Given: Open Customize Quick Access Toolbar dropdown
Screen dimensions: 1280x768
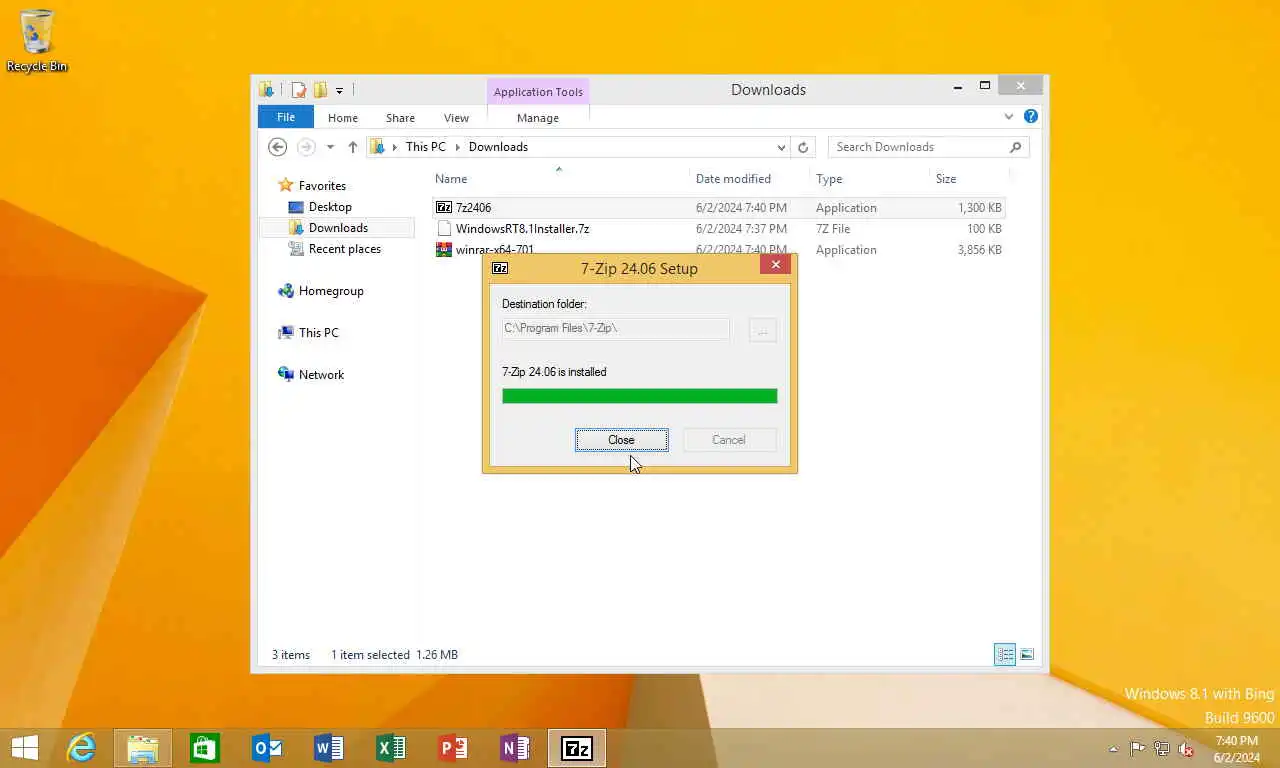Looking at the screenshot, I should click(x=339, y=91).
